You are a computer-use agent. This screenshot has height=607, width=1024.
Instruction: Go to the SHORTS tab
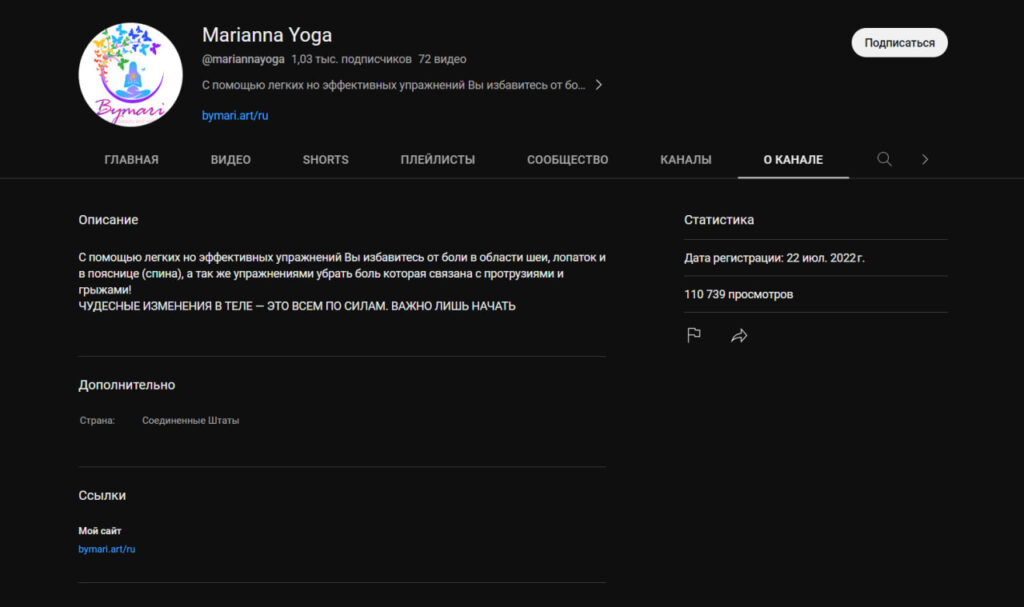pyautogui.click(x=325, y=160)
